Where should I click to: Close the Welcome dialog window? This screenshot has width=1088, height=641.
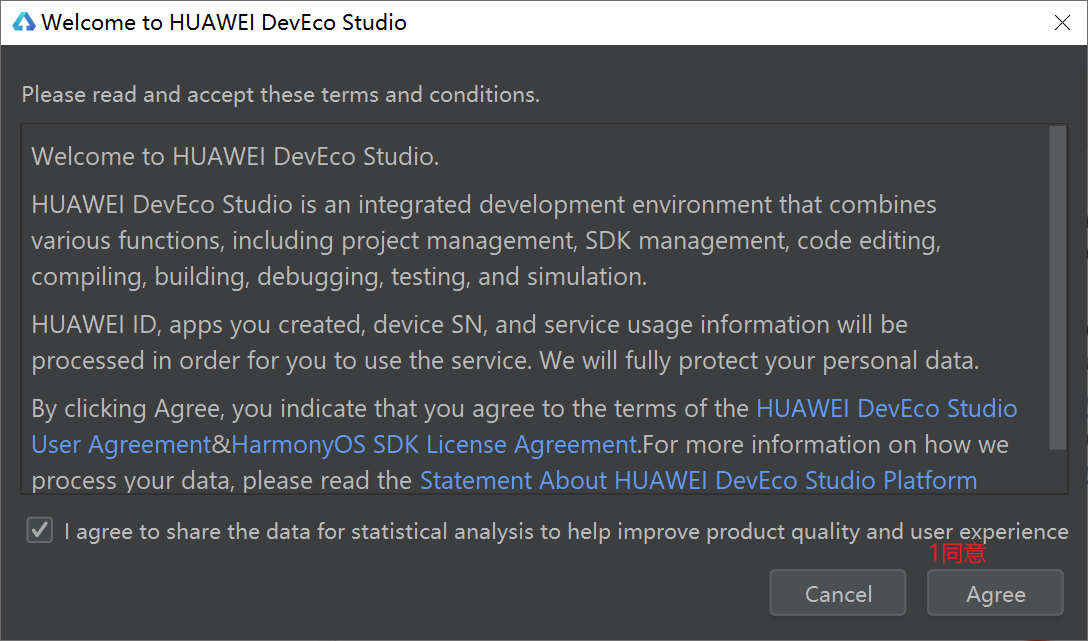1062,23
